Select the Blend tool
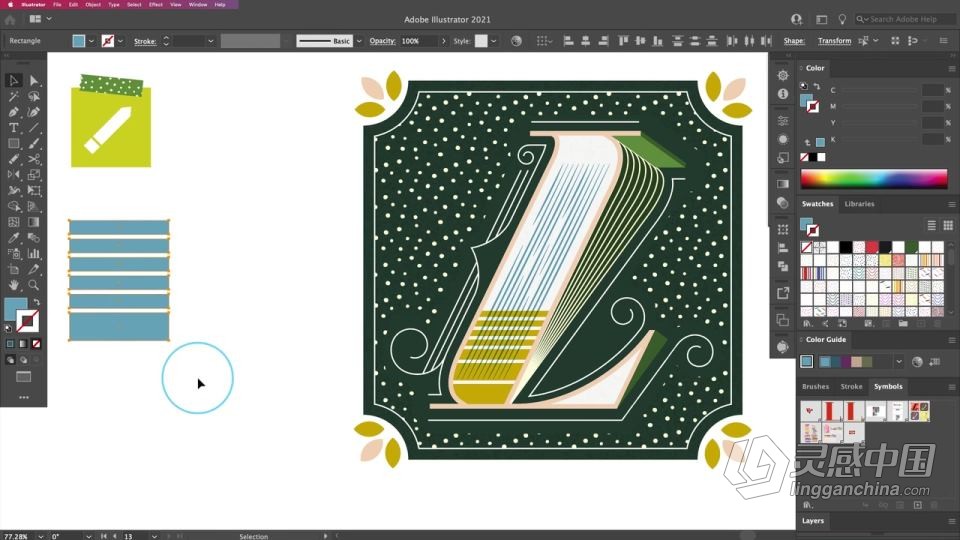 [34, 238]
